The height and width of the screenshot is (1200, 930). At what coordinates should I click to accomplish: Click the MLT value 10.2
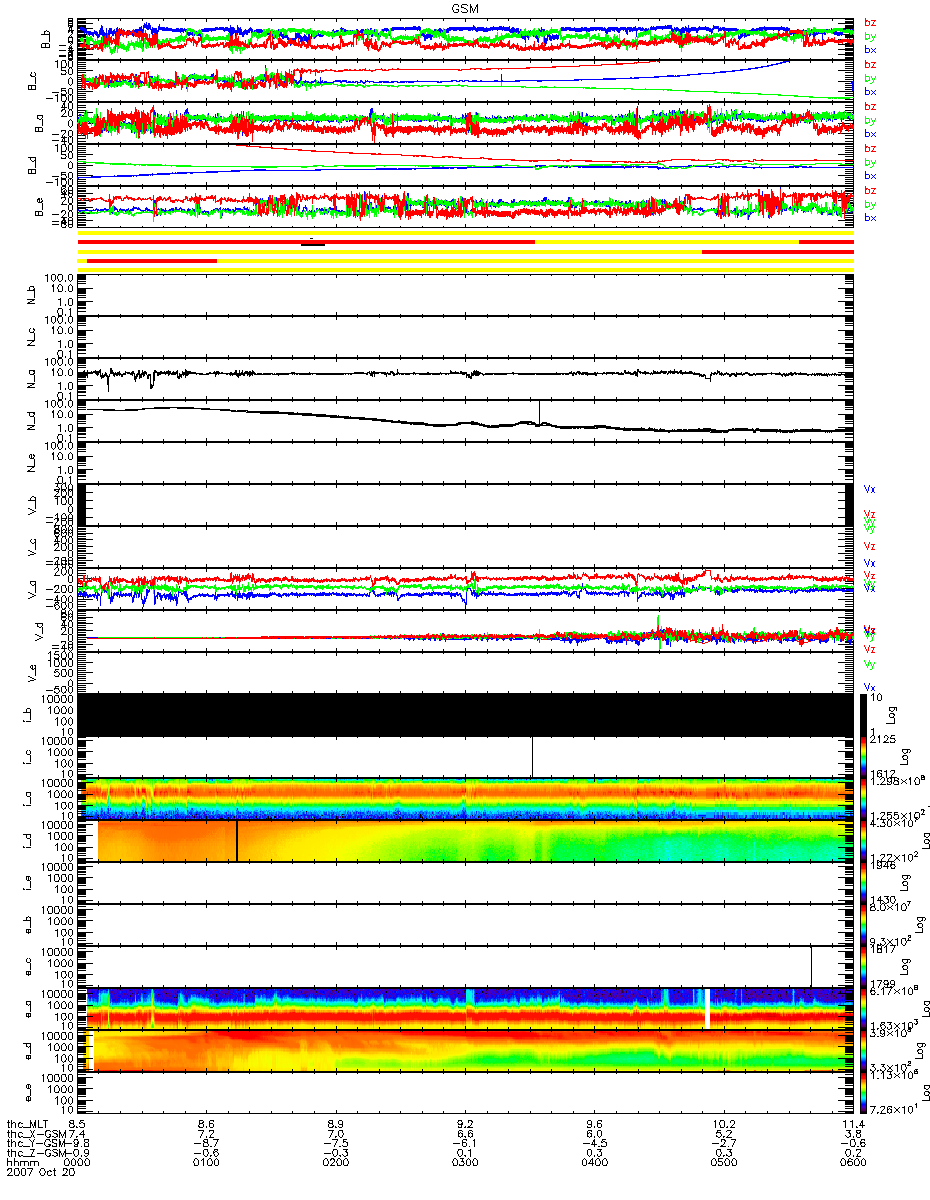tap(724, 1123)
